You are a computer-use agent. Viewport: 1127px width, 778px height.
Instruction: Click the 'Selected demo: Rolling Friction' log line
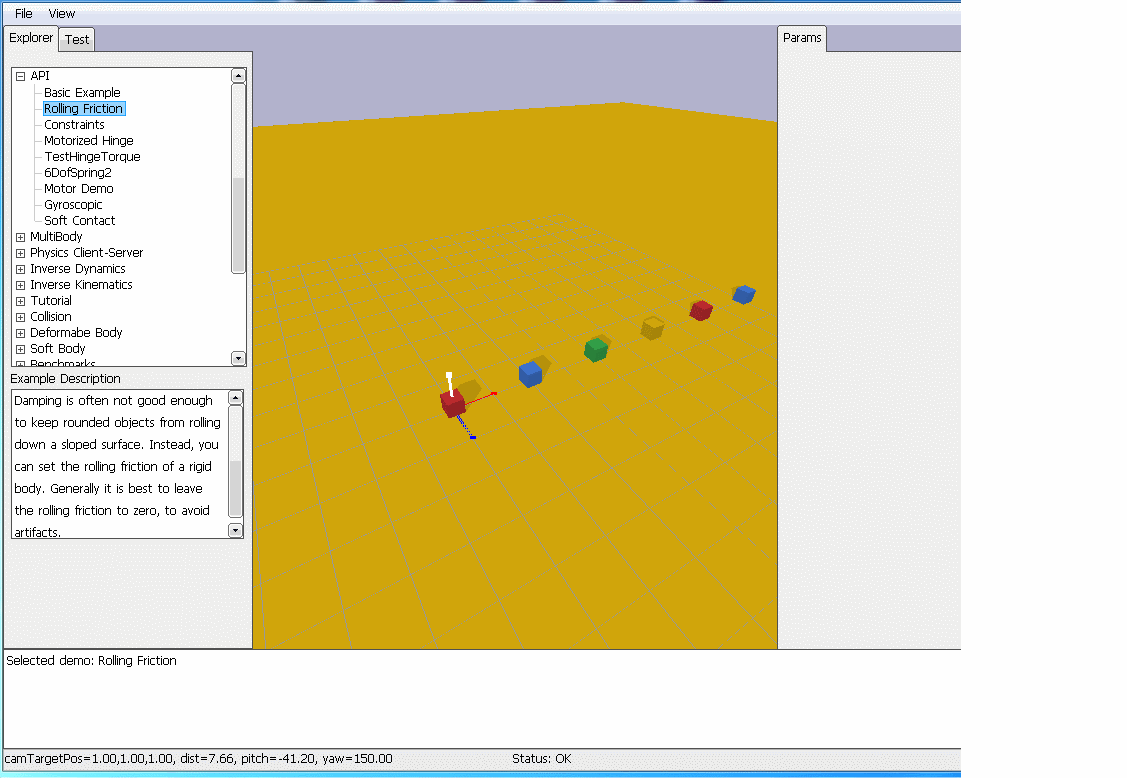click(91, 661)
